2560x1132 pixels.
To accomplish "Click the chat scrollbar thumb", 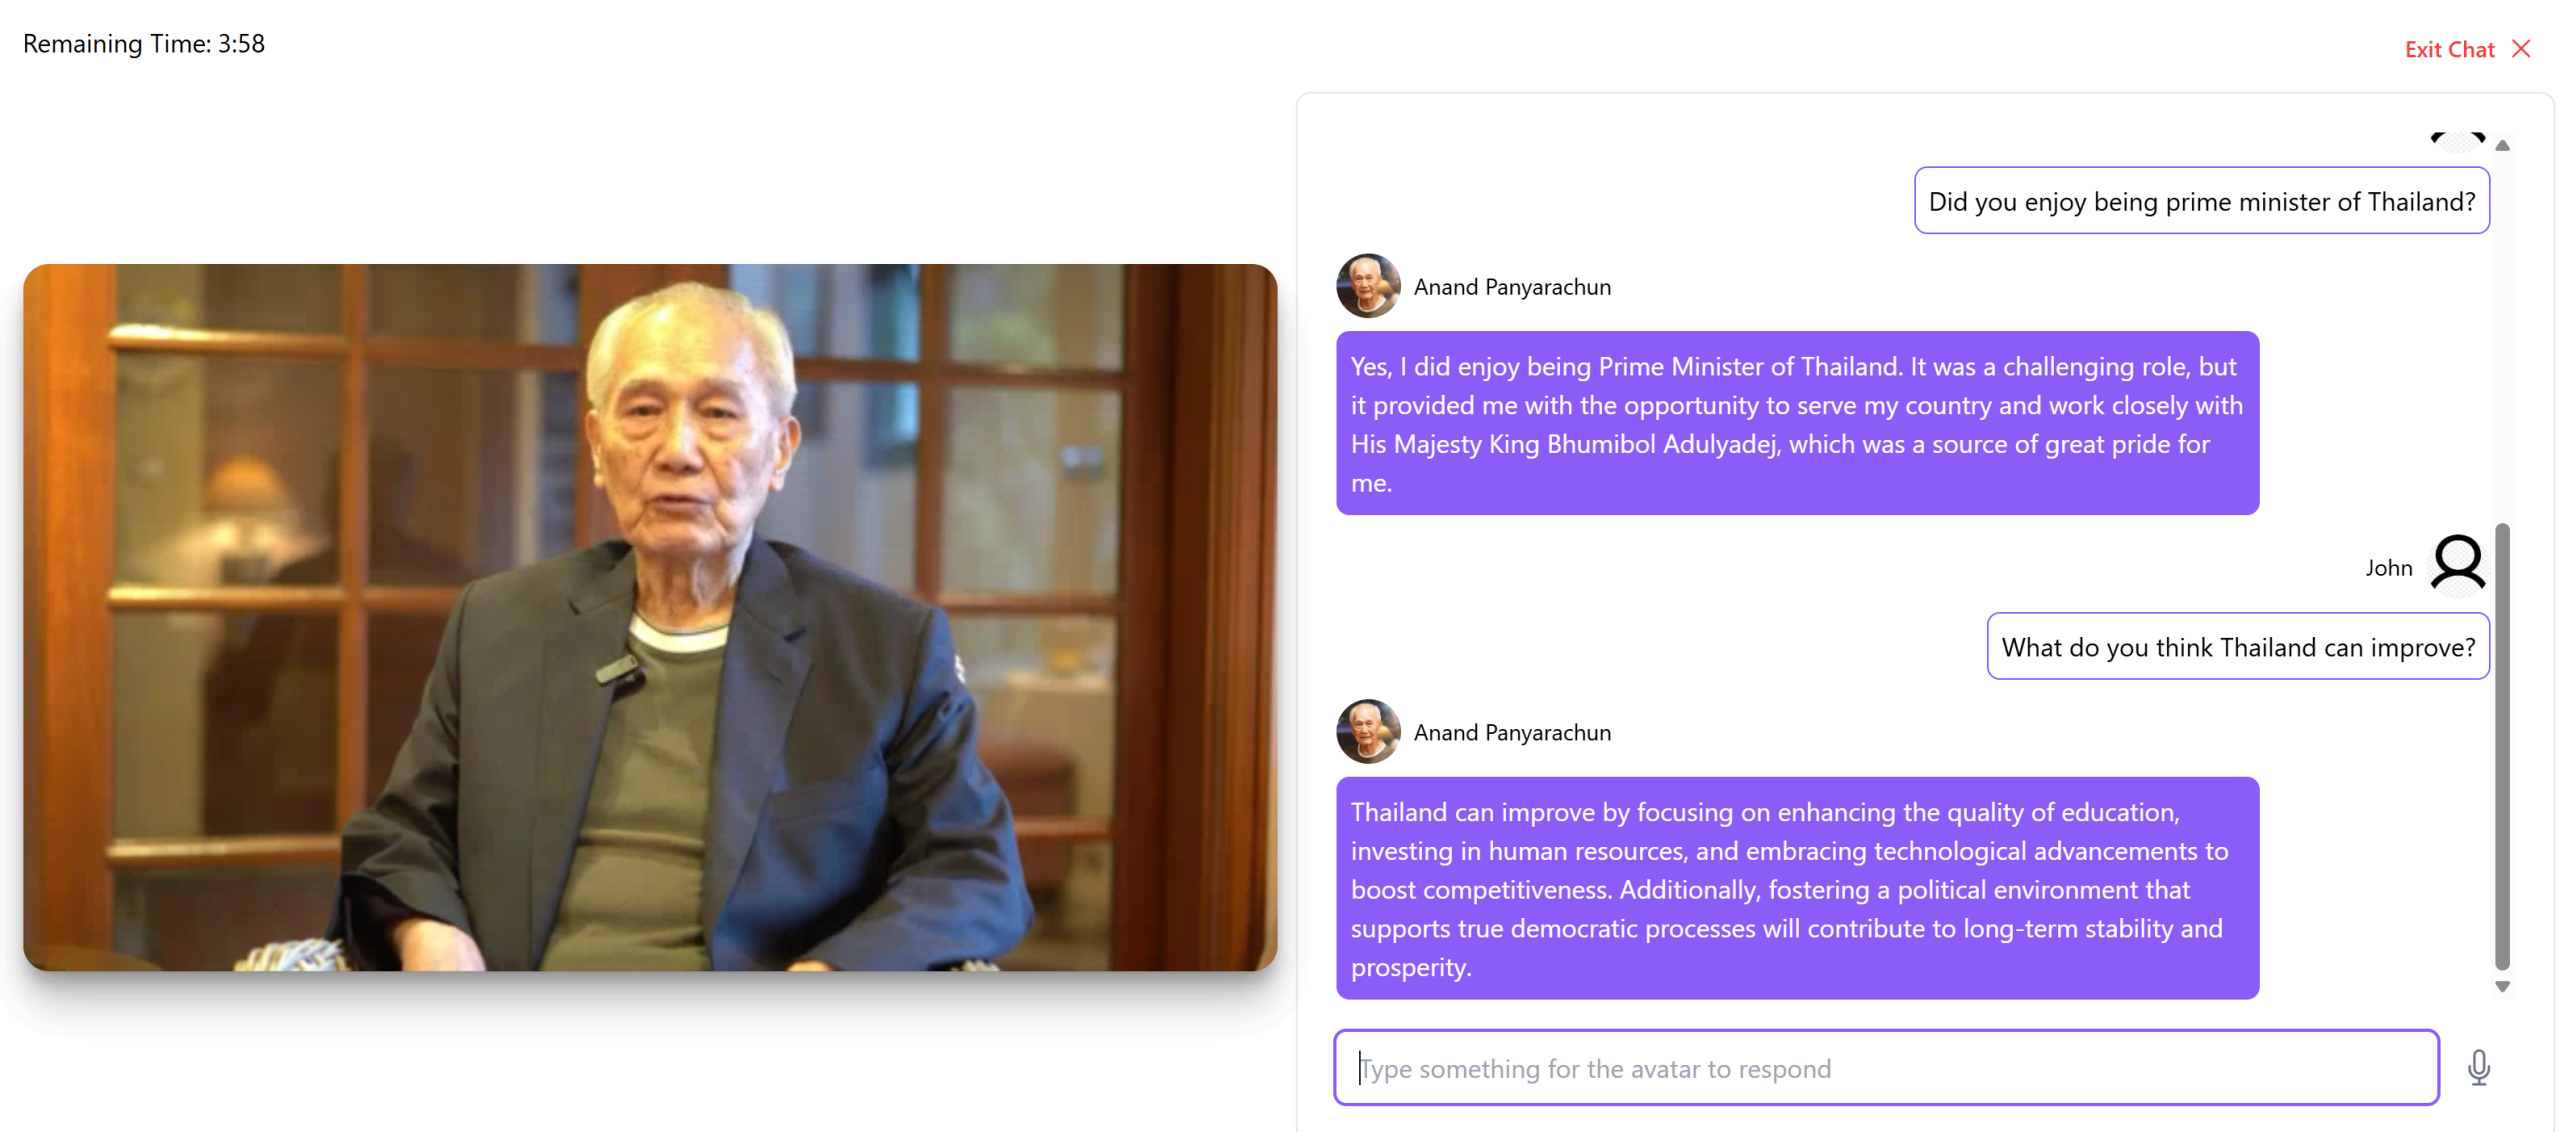I will [2501, 746].
